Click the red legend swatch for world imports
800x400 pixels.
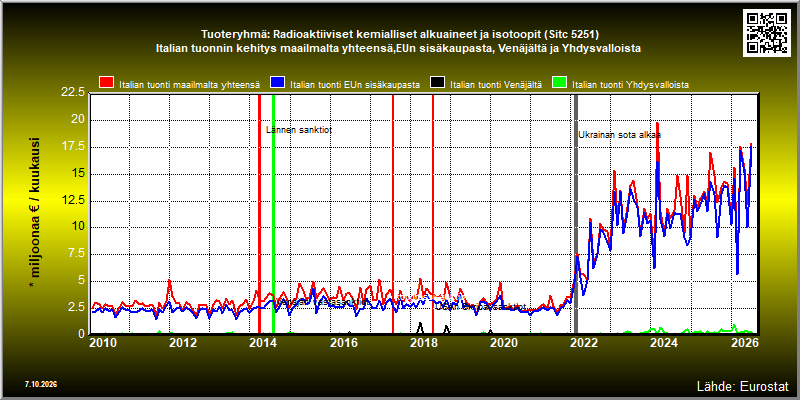tap(107, 83)
